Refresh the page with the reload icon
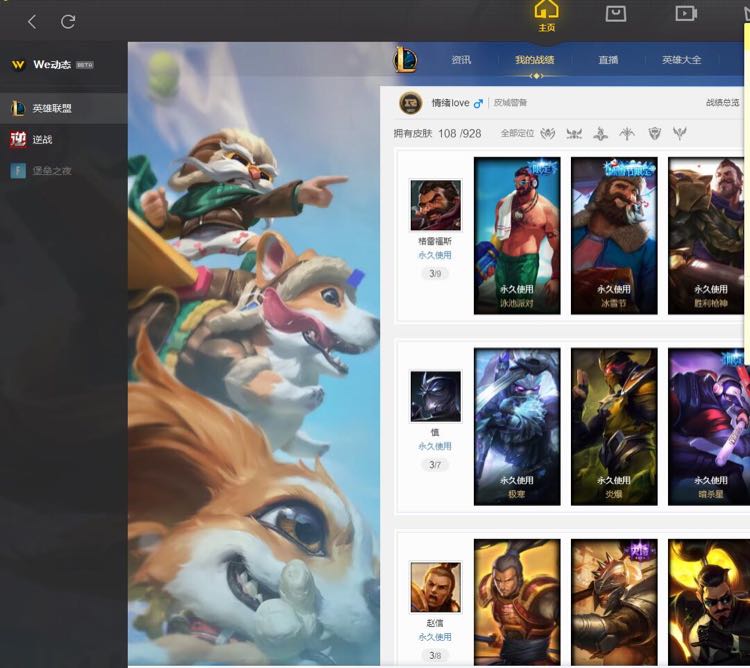The image size is (750, 668). (x=68, y=21)
